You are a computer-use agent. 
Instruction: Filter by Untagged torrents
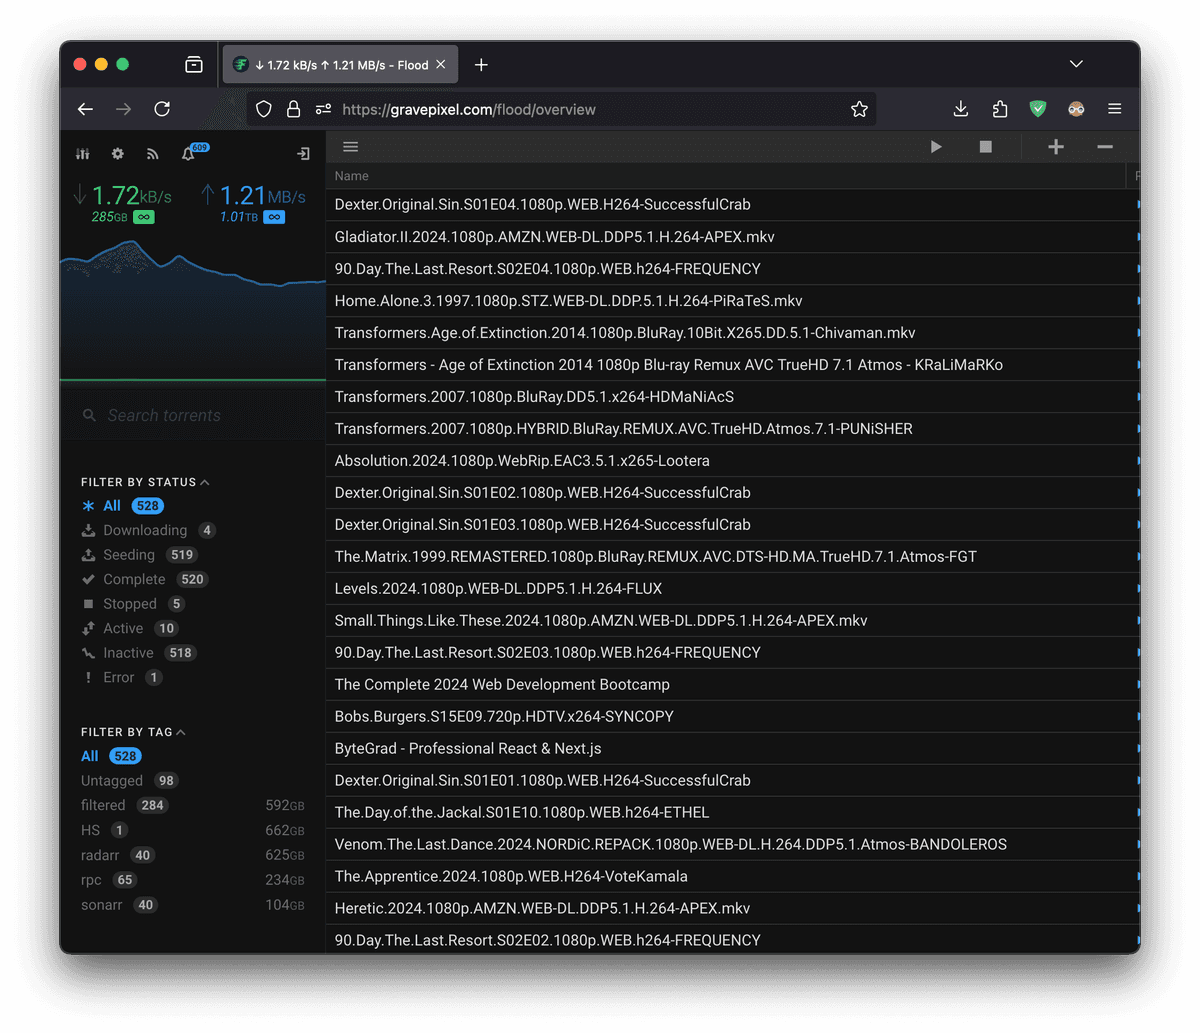pyautogui.click(x=130, y=781)
